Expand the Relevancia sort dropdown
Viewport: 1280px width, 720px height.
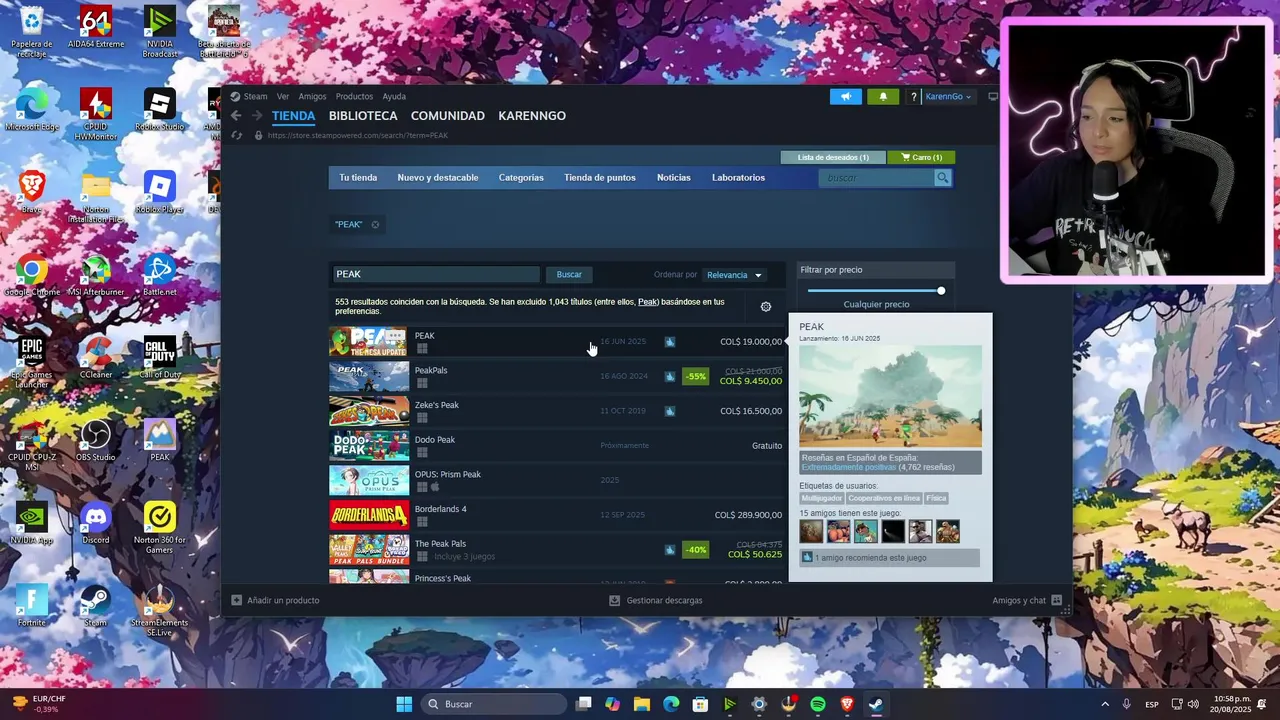(734, 275)
